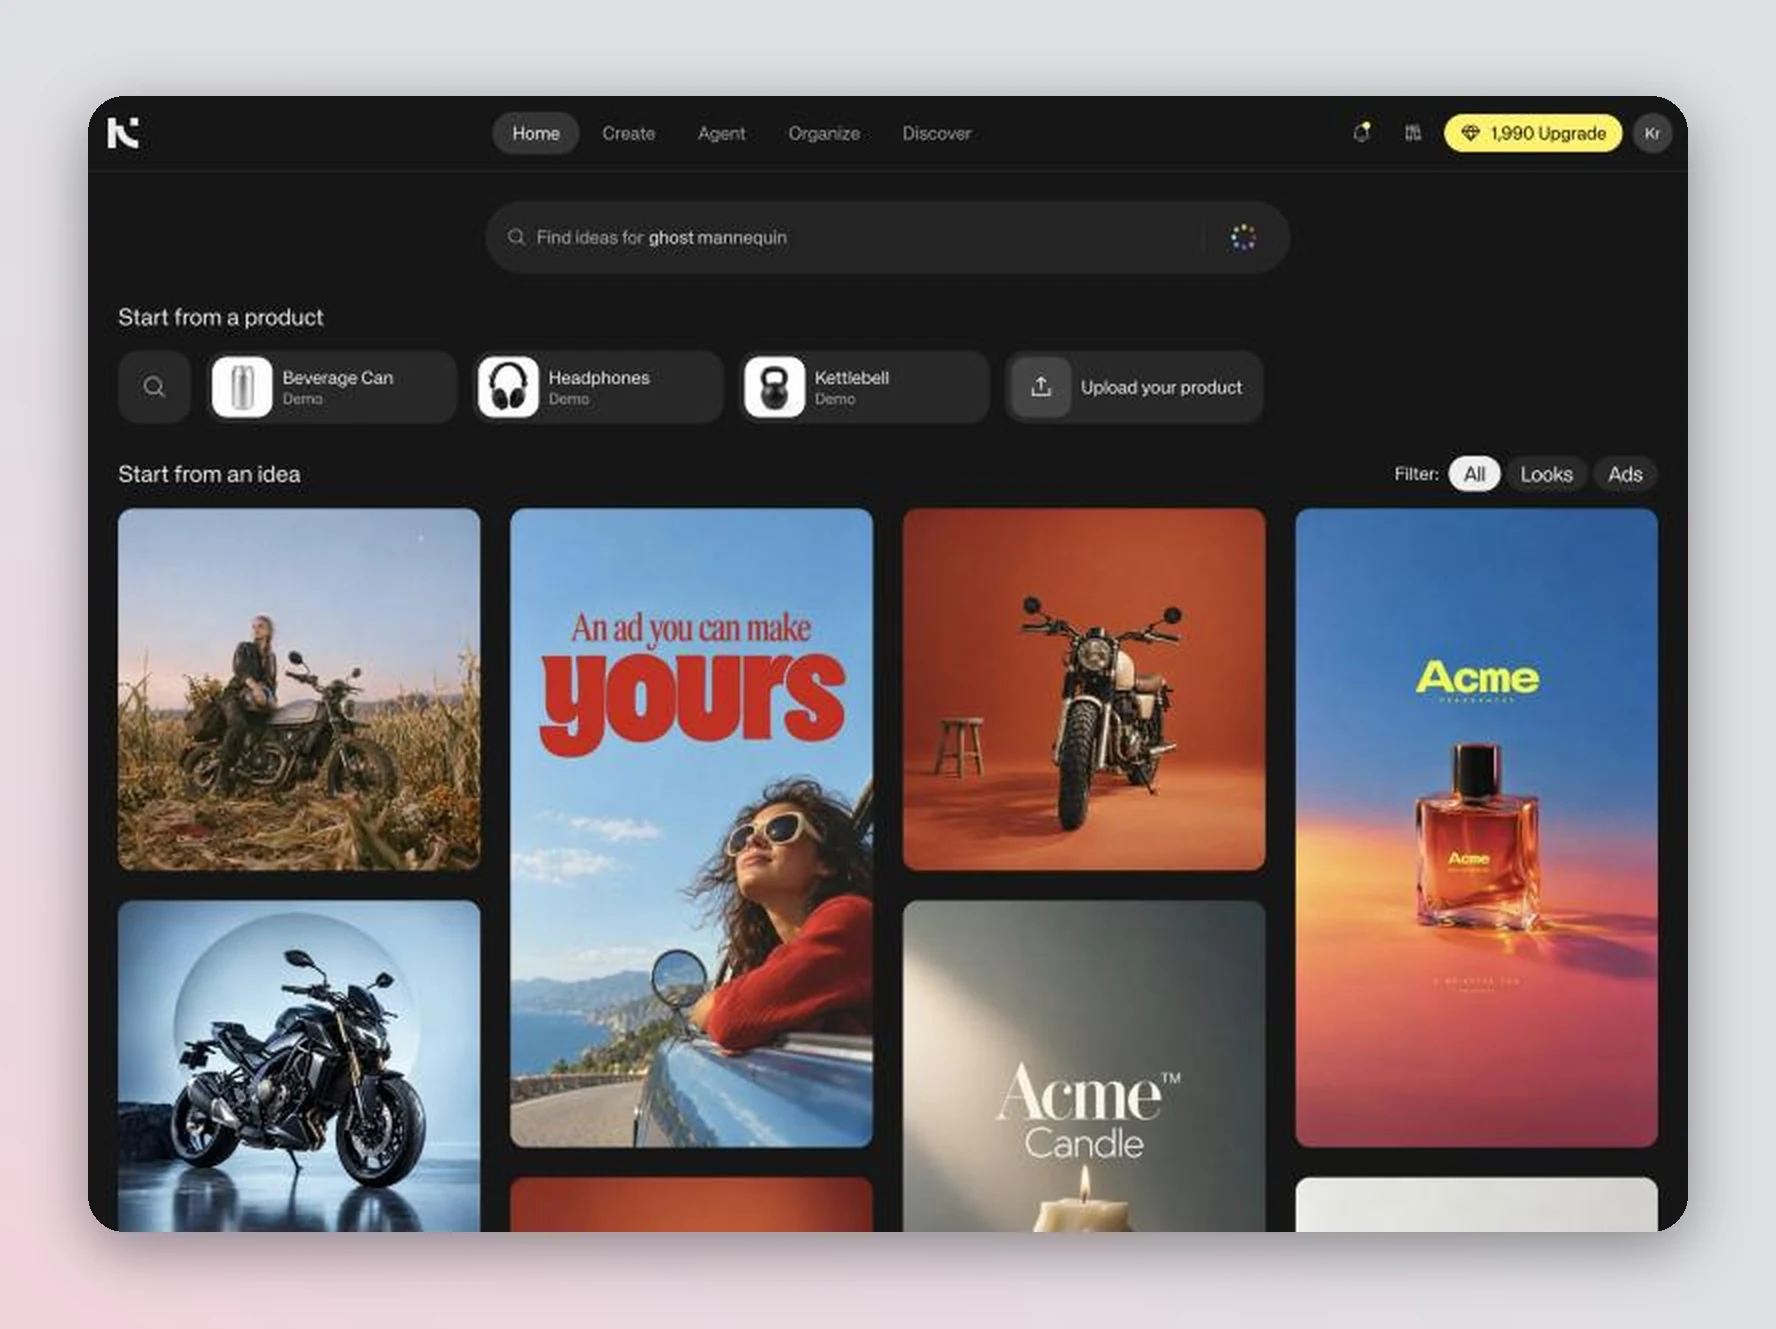Open the Agent tab

coord(722,133)
